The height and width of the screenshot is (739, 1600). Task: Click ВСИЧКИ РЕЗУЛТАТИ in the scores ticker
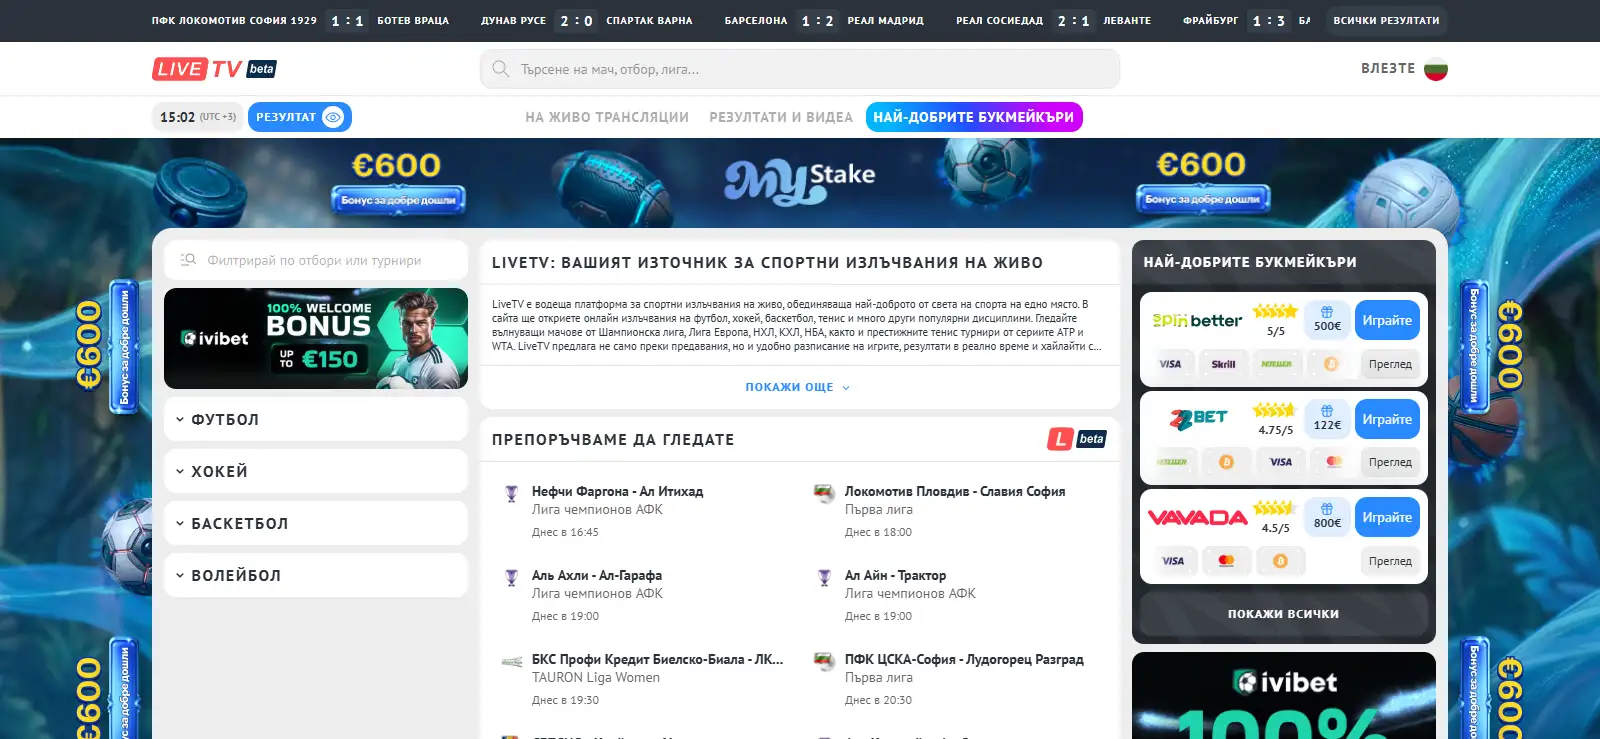point(1386,21)
